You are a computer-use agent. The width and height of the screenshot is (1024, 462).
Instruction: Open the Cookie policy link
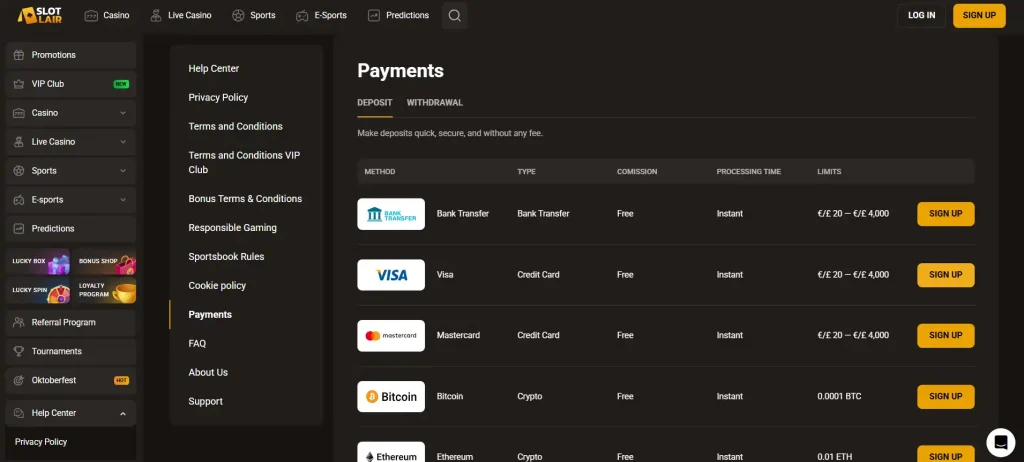click(217, 286)
